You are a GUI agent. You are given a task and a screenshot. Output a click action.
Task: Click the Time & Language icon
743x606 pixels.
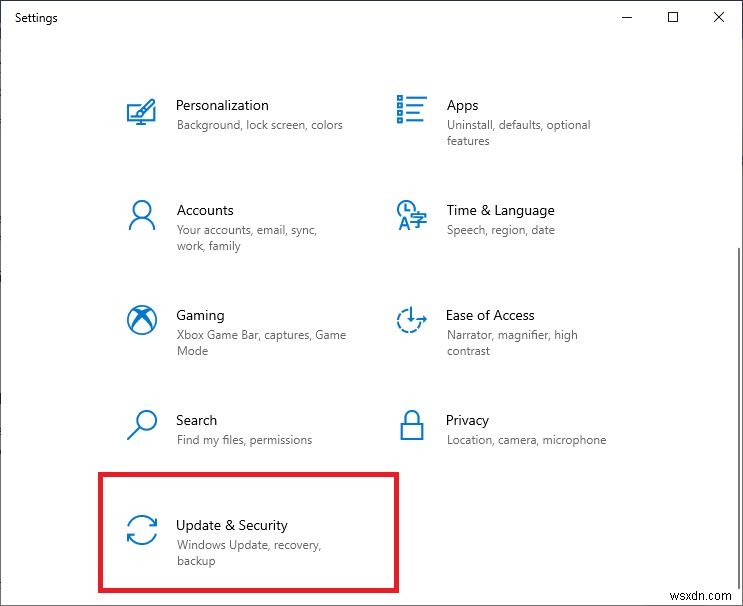pos(412,215)
